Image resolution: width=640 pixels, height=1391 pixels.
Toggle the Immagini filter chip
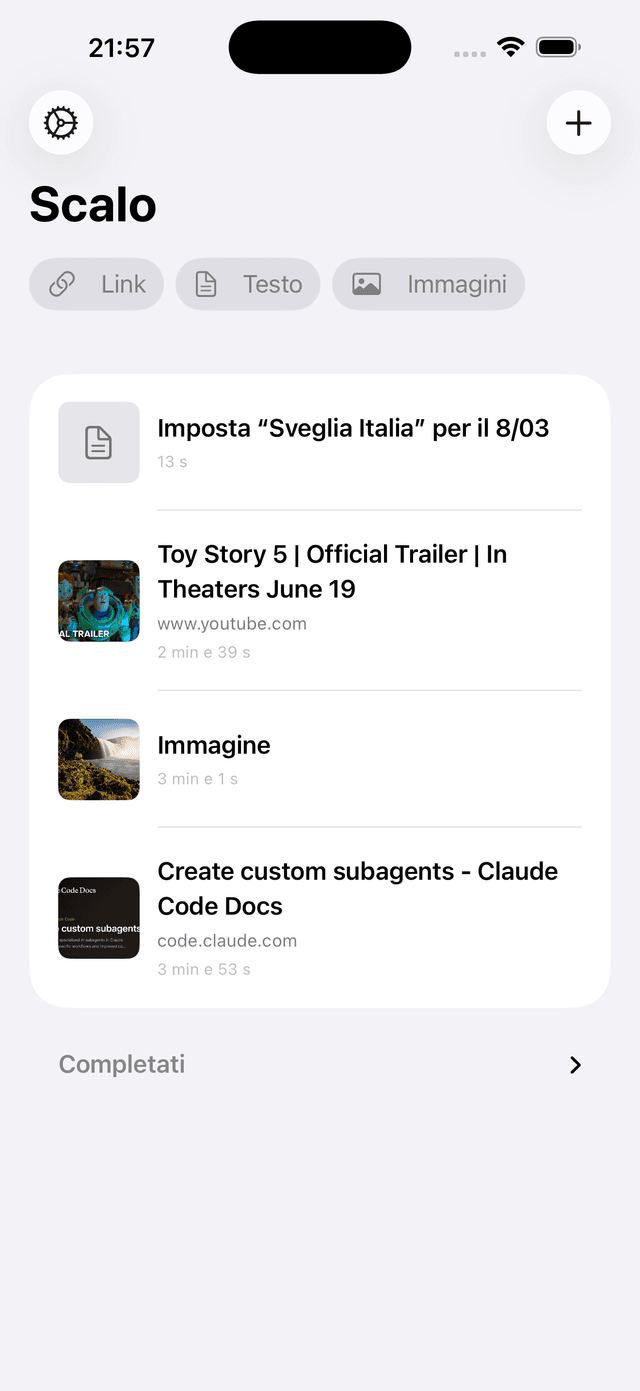pos(428,284)
